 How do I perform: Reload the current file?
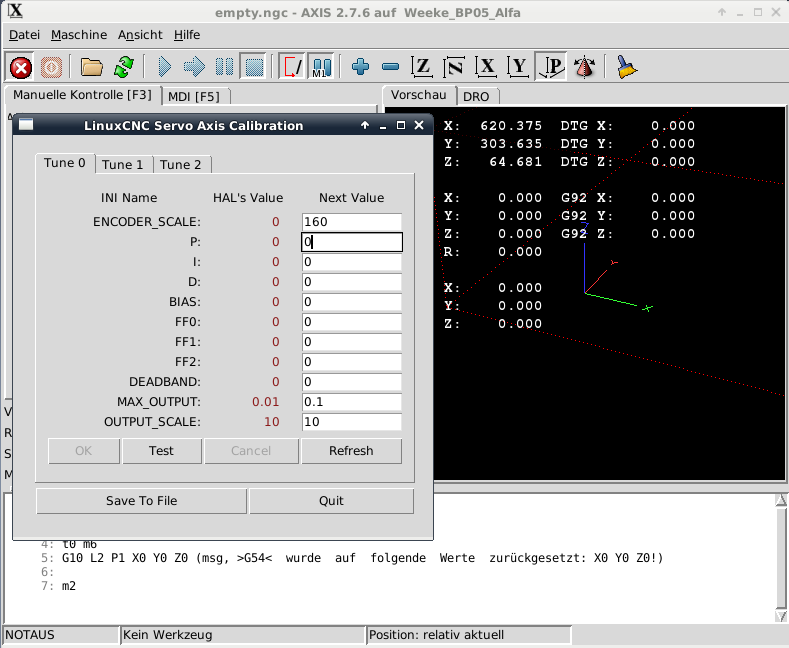pyautogui.click(x=123, y=67)
